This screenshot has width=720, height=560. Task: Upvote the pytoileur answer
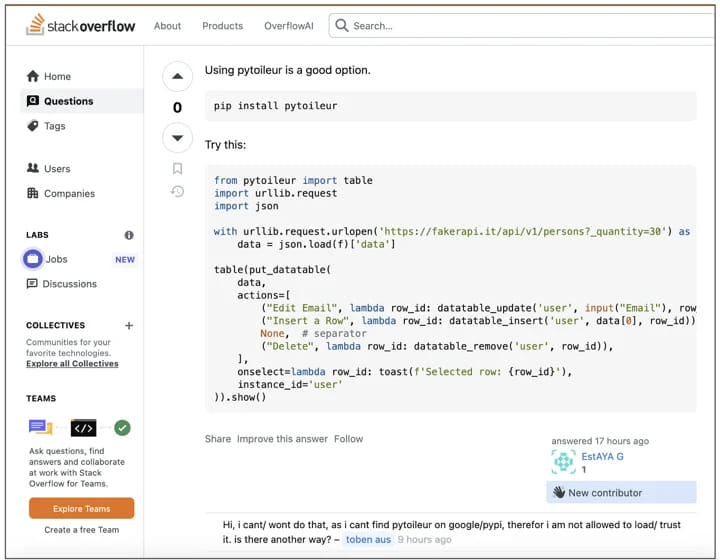pos(177,76)
